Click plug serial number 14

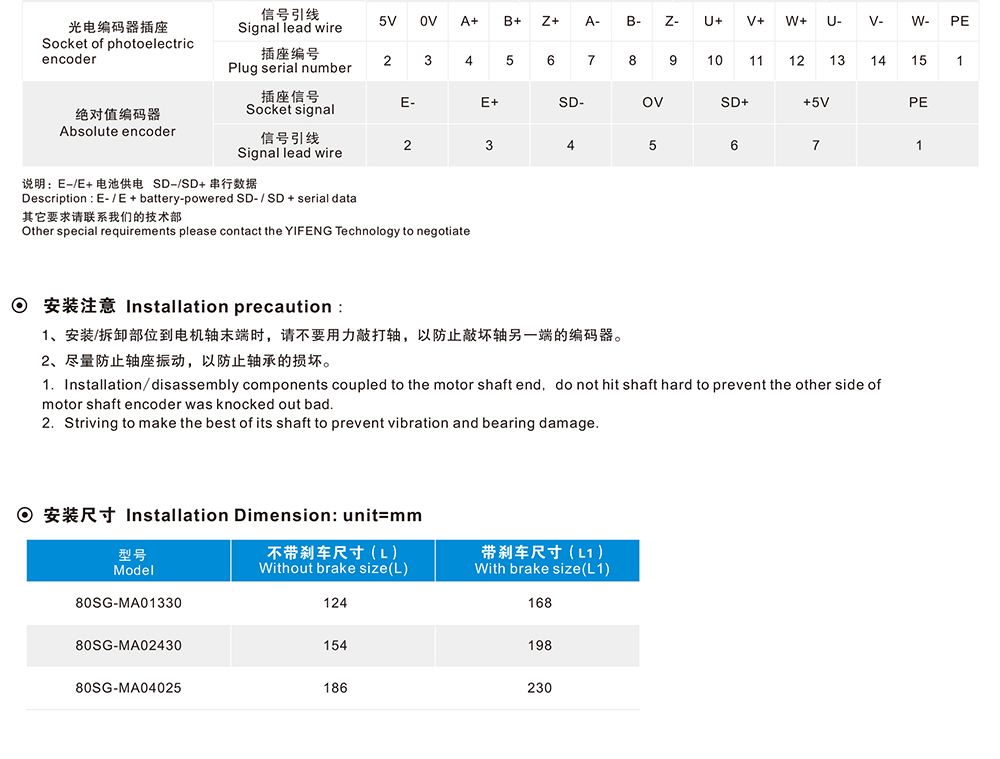pos(878,61)
